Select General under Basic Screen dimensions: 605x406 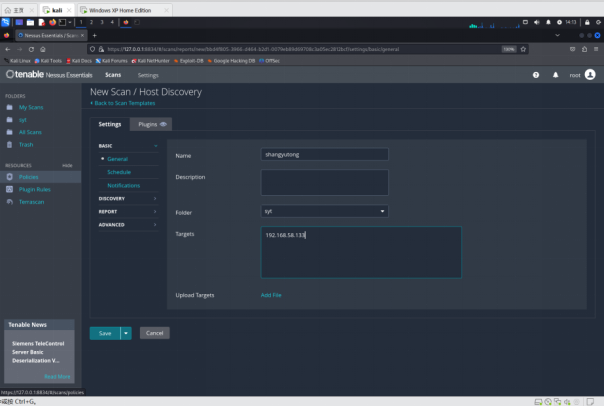[x=117, y=159]
